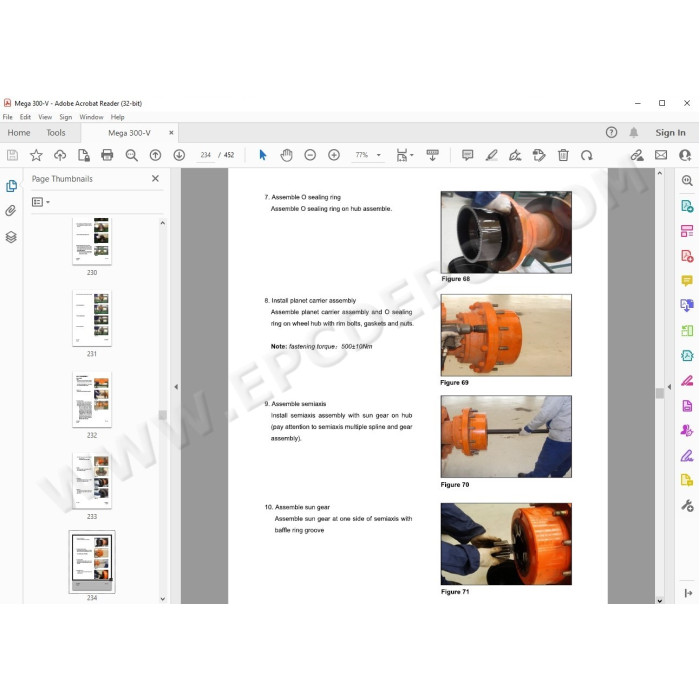Open the Layers panel icon
The width and height of the screenshot is (700, 700).
(11, 237)
